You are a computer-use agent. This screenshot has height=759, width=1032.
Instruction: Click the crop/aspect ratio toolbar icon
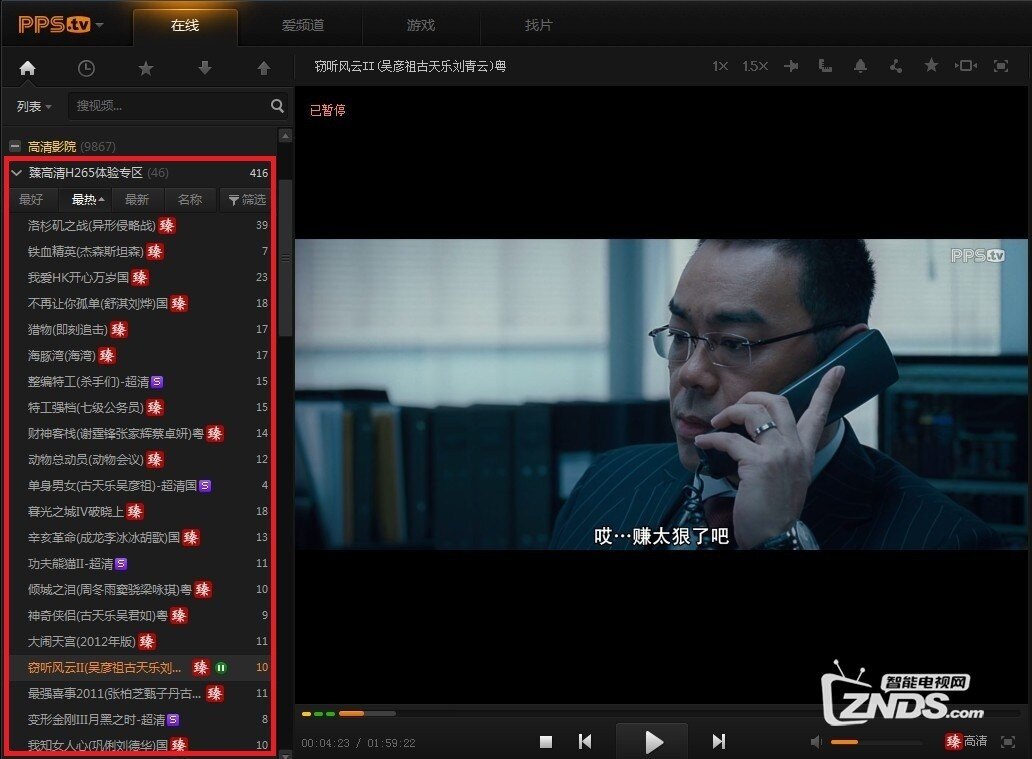coord(825,66)
